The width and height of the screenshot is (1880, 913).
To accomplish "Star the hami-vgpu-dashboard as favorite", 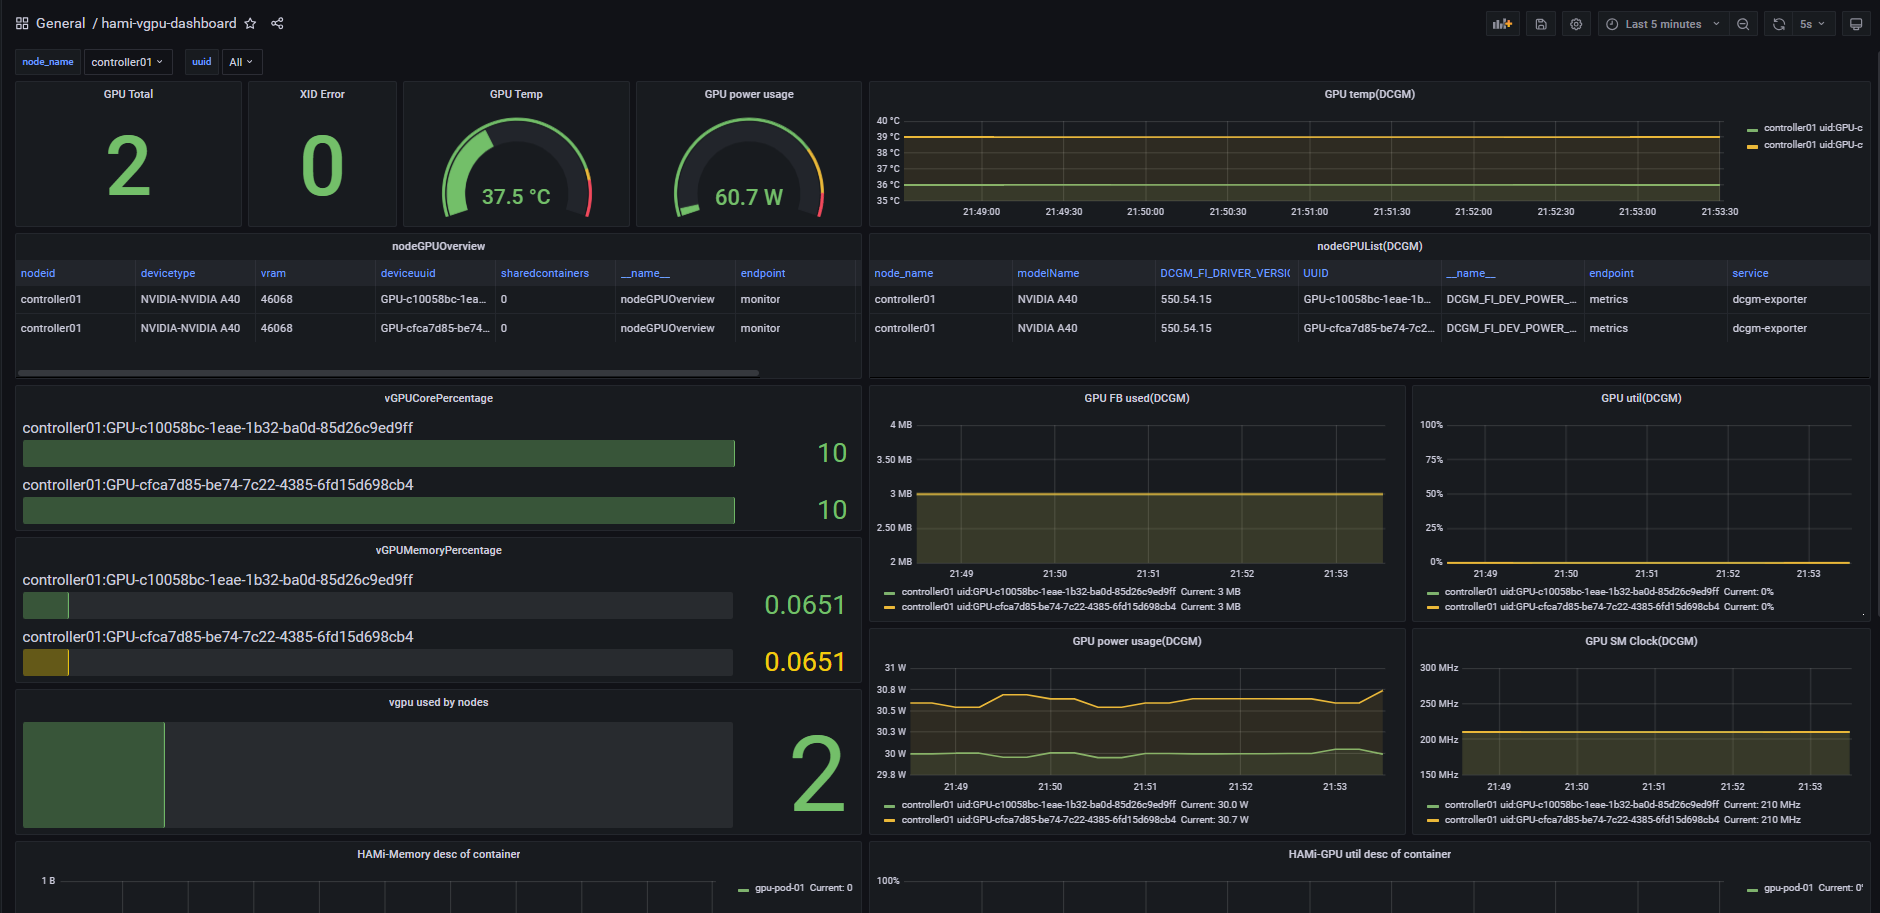I will 251,23.
